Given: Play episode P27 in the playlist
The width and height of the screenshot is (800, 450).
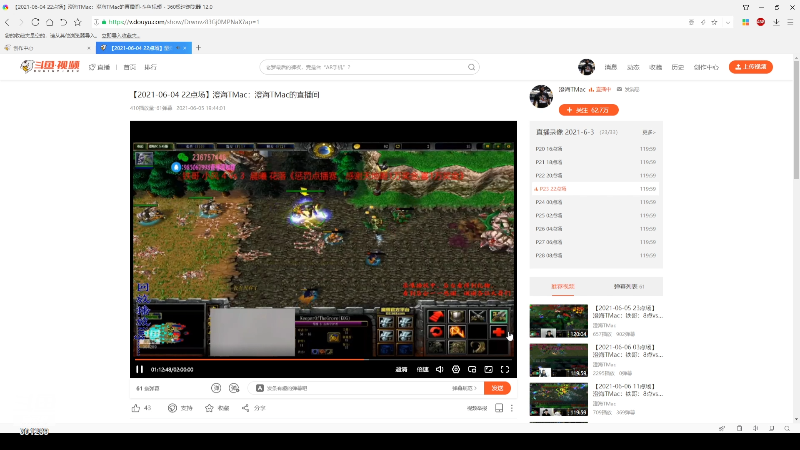Looking at the screenshot, I should point(595,242).
